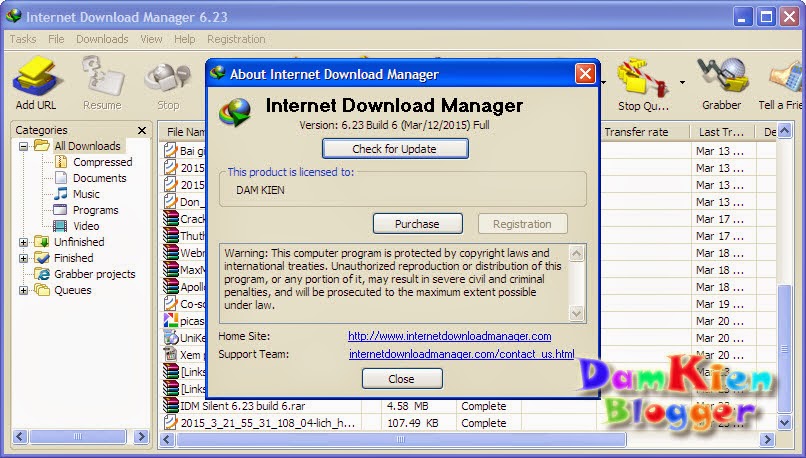Click the 4.58 MB size cell
The image size is (806, 458).
(407, 406)
